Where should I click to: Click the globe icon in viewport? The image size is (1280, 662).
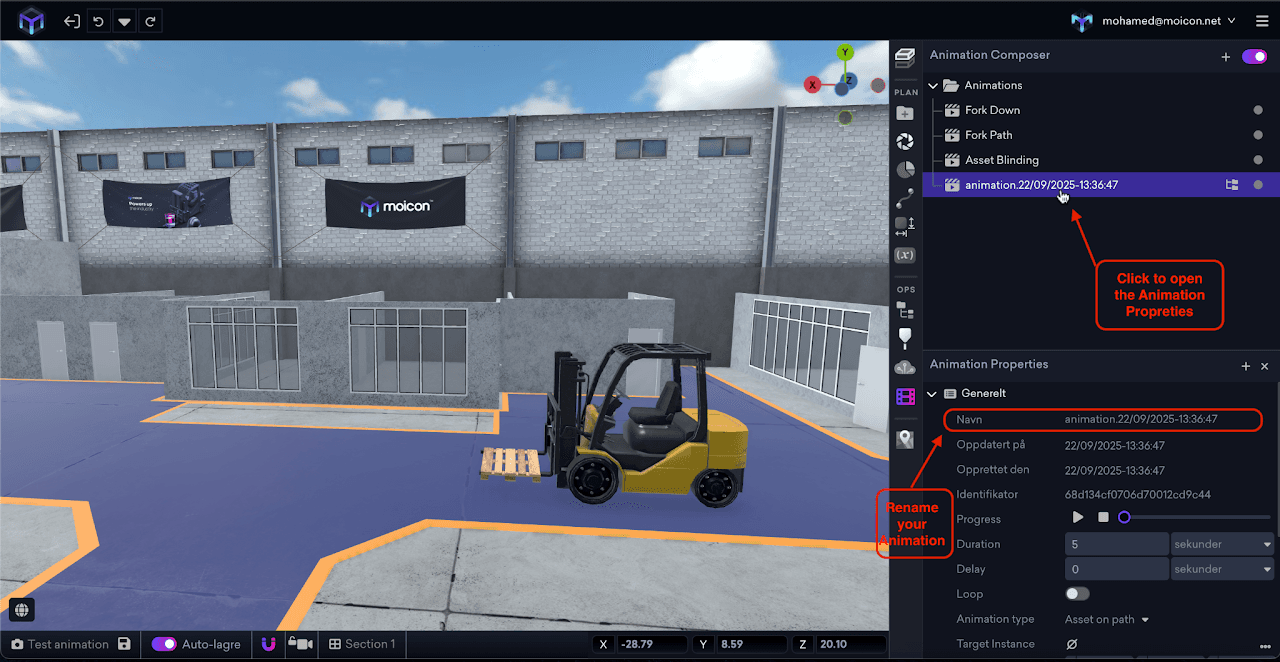pyautogui.click(x=22, y=609)
